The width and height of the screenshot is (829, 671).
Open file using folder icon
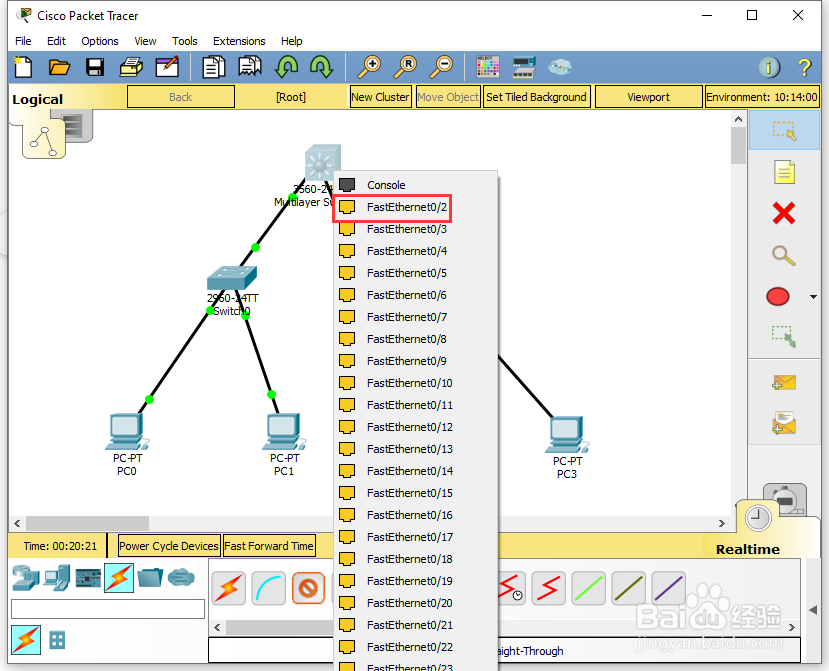(59, 67)
